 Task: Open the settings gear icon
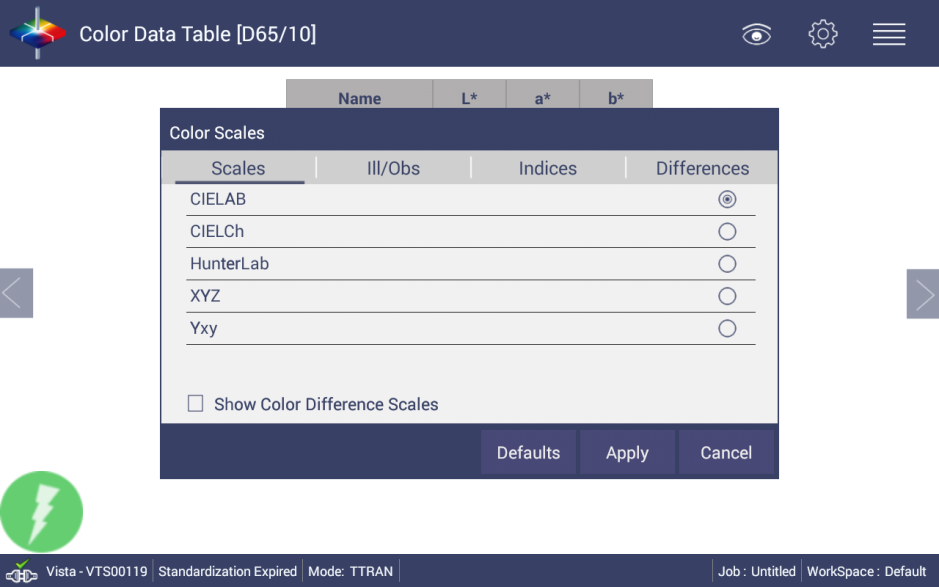pyautogui.click(x=822, y=34)
